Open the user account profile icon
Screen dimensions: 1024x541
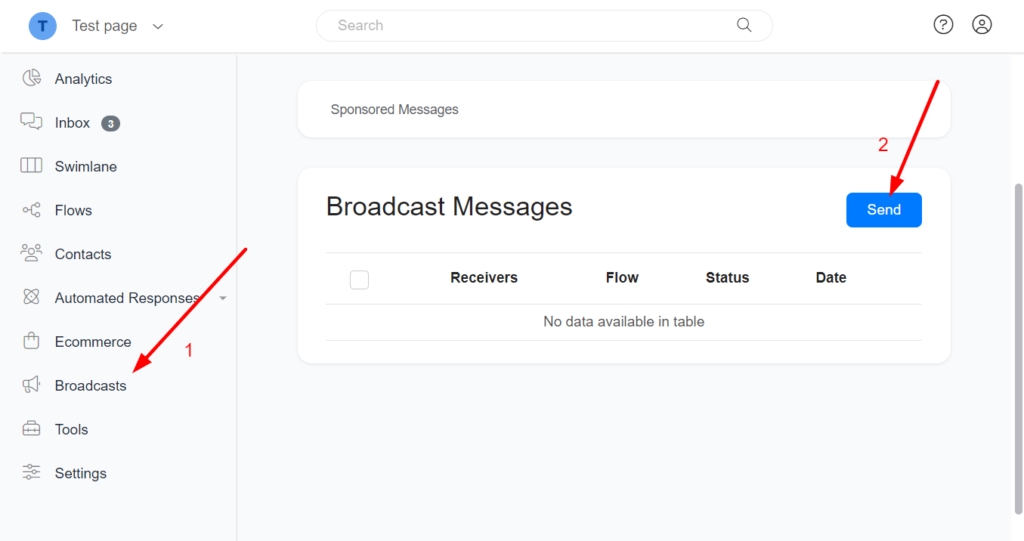(982, 25)
